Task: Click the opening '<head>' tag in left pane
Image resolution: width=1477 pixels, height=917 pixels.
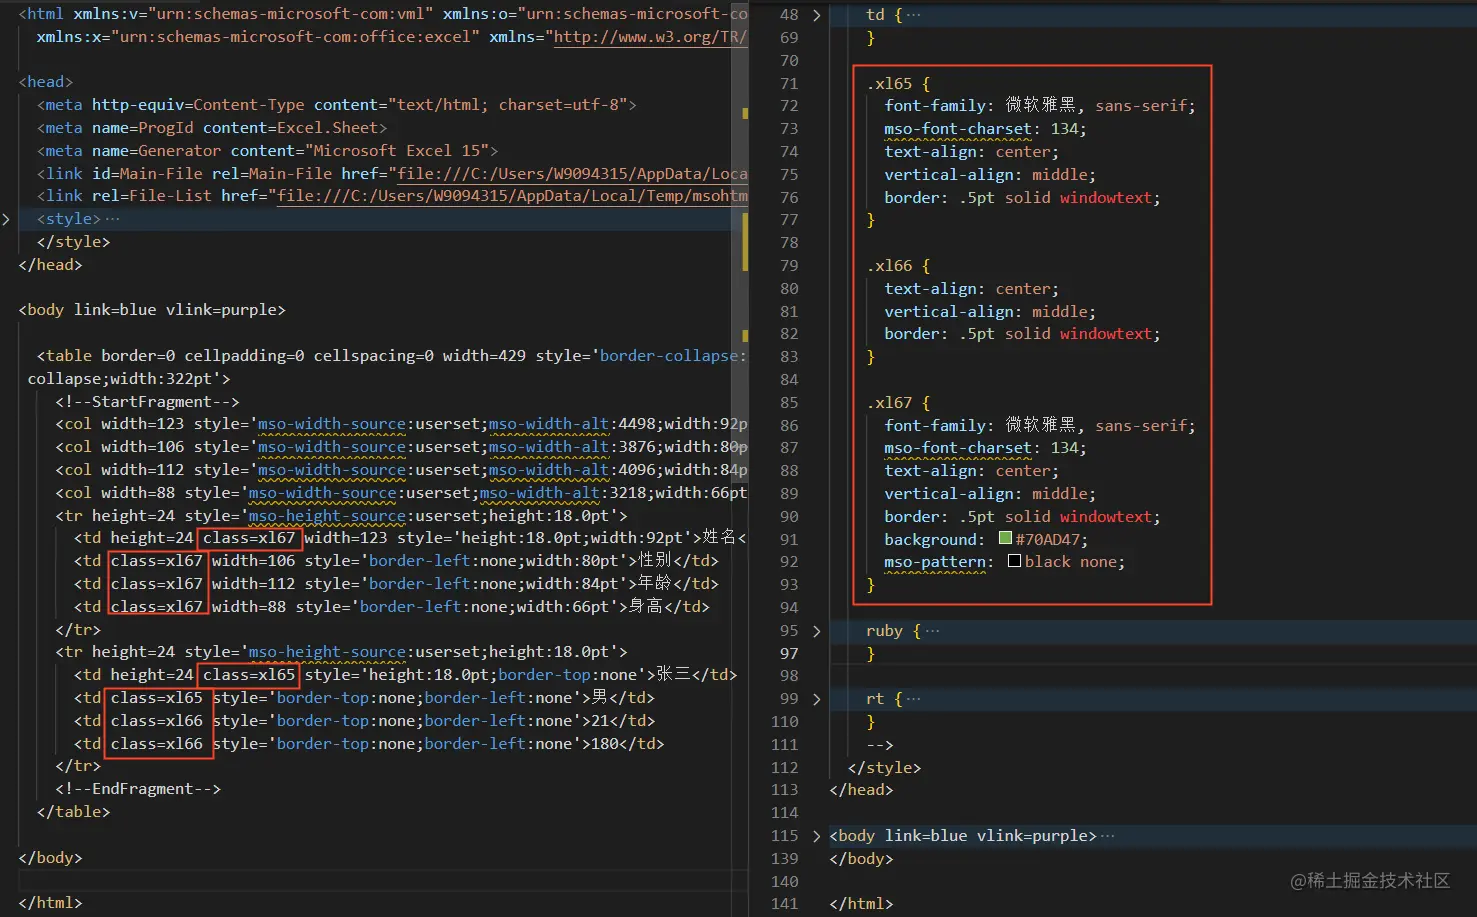Action: 46,82
